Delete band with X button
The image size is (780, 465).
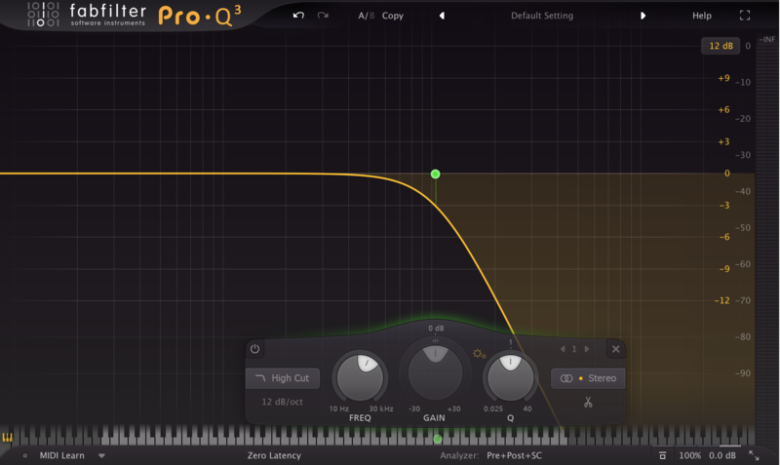(615, 349)
